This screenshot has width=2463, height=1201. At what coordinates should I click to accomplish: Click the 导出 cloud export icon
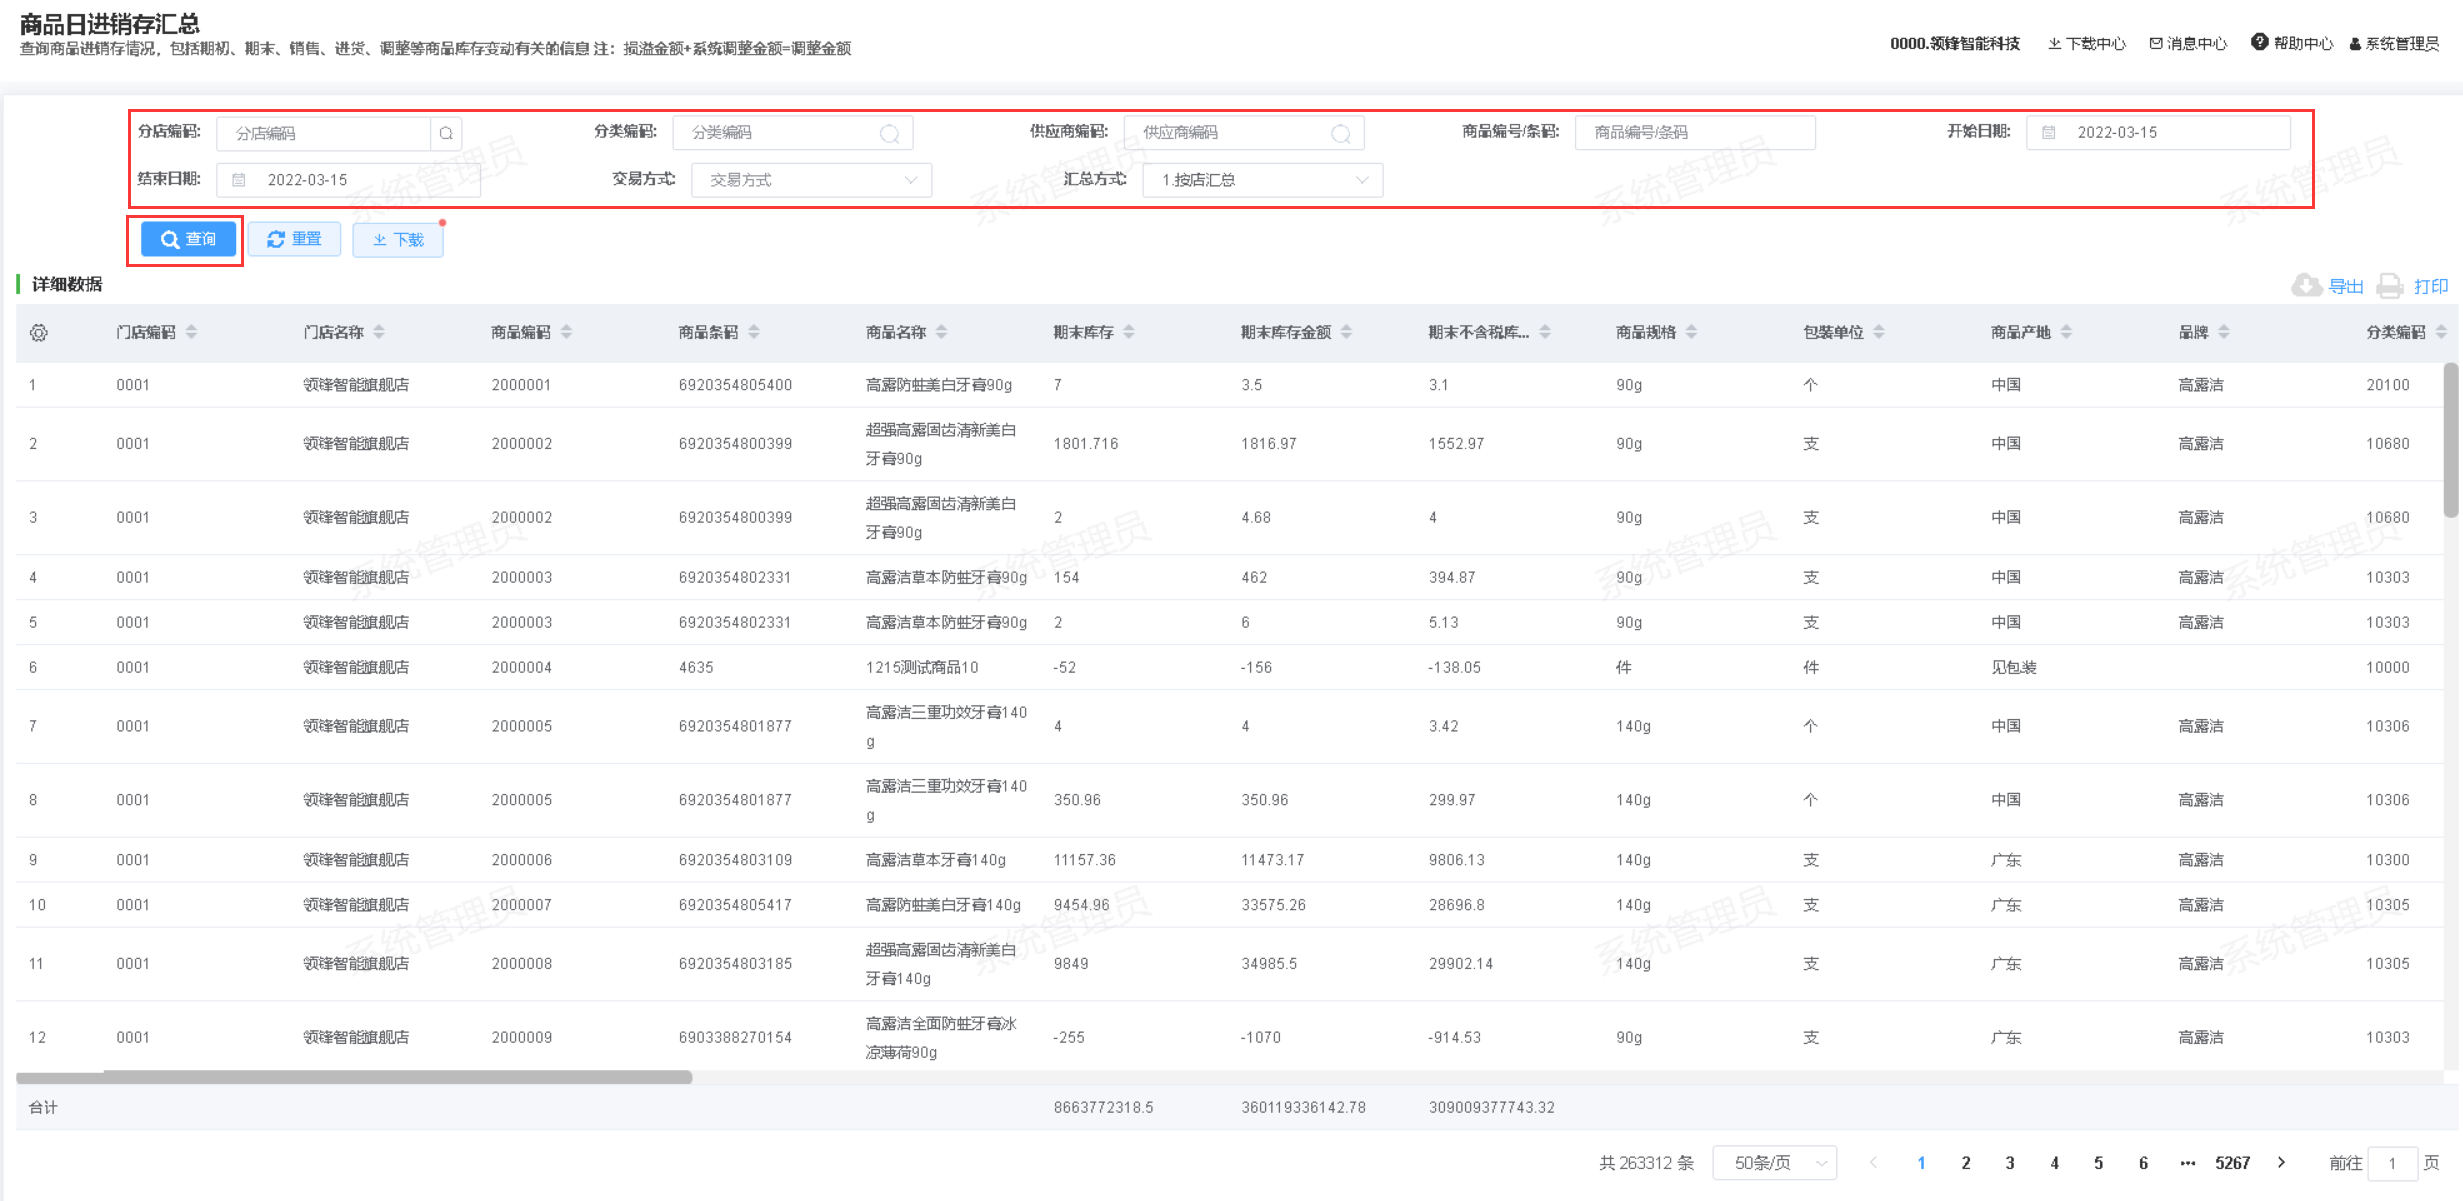(2306, 286)
